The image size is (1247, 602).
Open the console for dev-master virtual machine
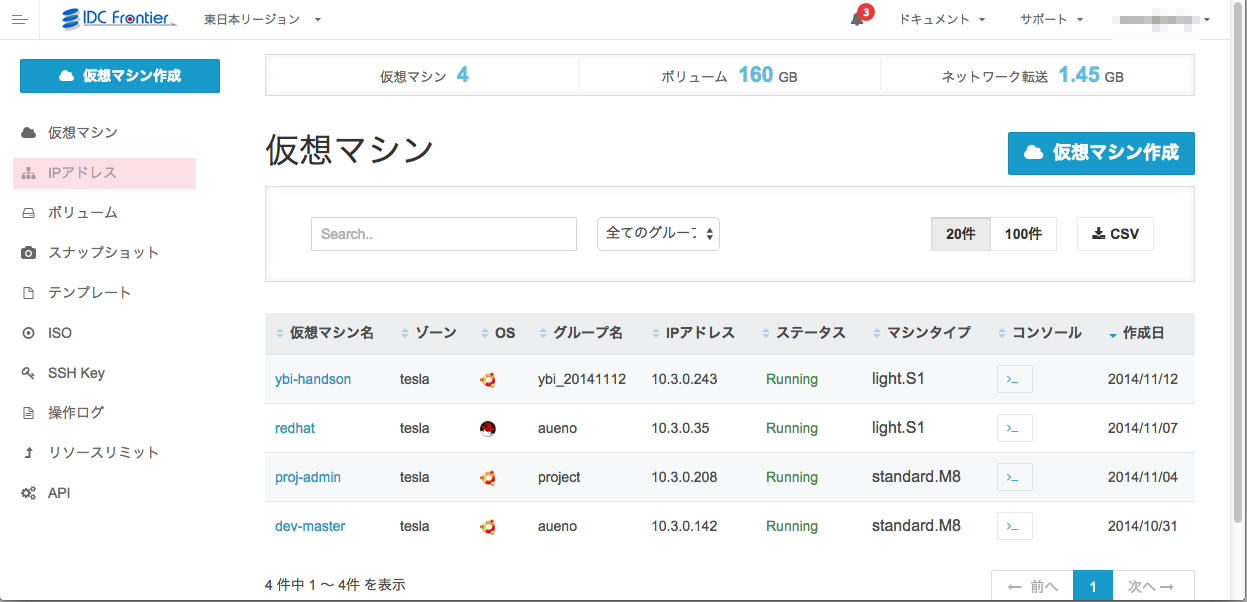click(1014, 526)
